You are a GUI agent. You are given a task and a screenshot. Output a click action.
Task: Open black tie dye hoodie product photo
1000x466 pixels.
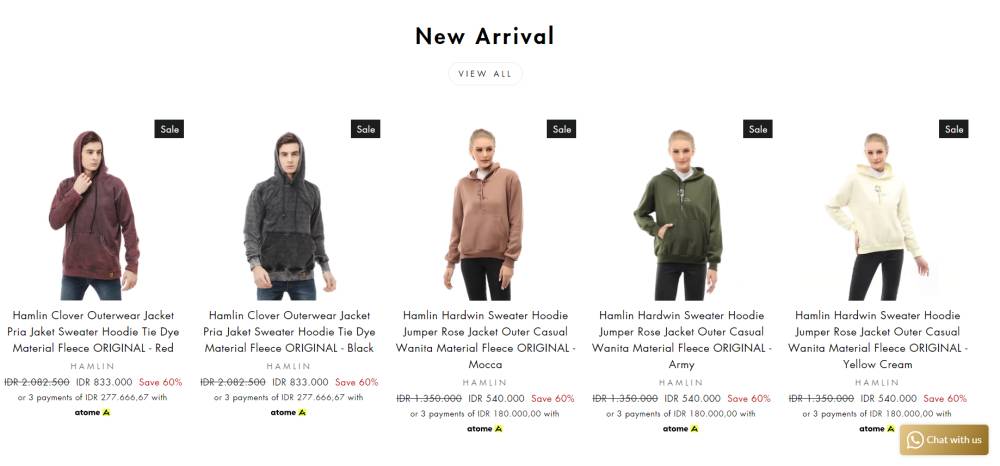(x=289, y=215)
